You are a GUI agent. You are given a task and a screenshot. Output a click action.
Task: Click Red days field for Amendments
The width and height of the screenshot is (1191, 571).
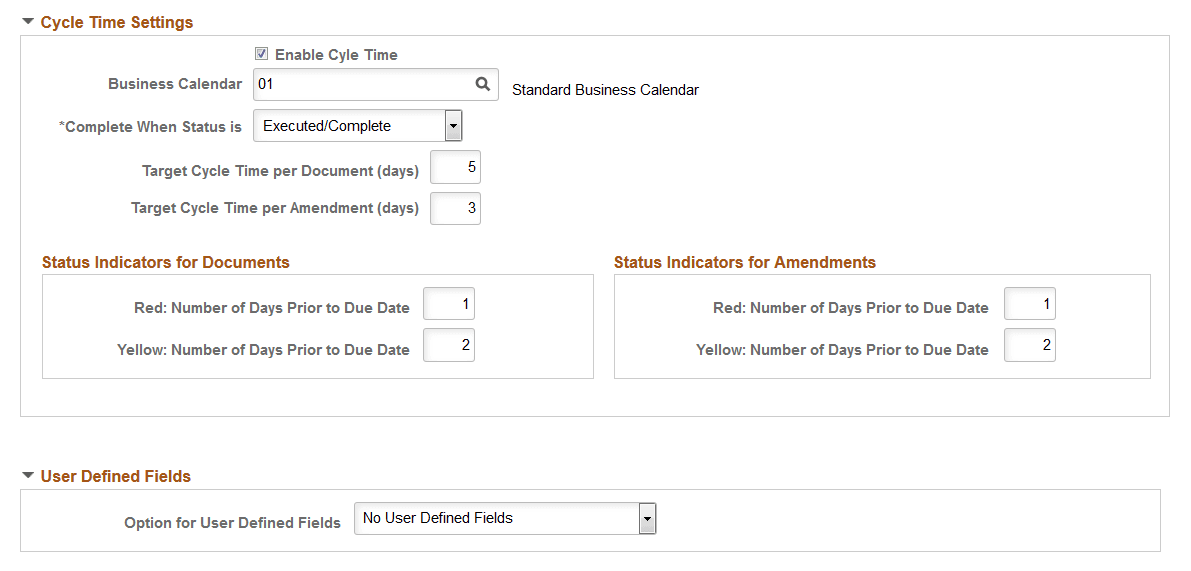click(x=1030, y=304)
